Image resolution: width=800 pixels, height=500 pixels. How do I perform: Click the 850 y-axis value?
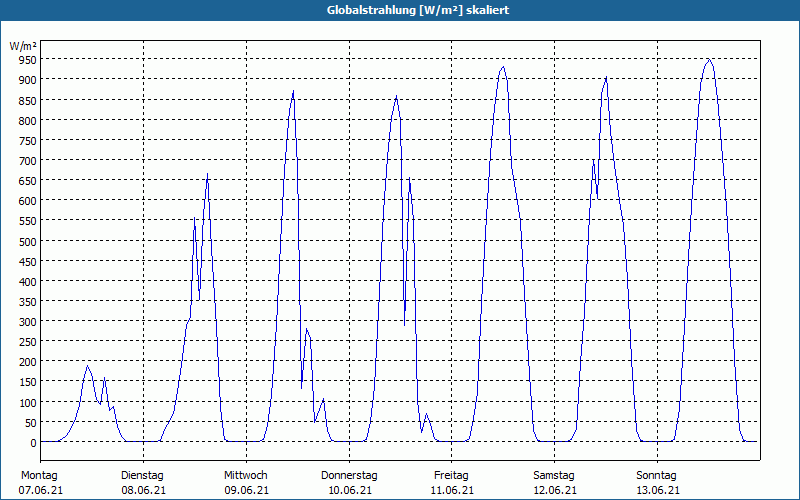[27, 101]
